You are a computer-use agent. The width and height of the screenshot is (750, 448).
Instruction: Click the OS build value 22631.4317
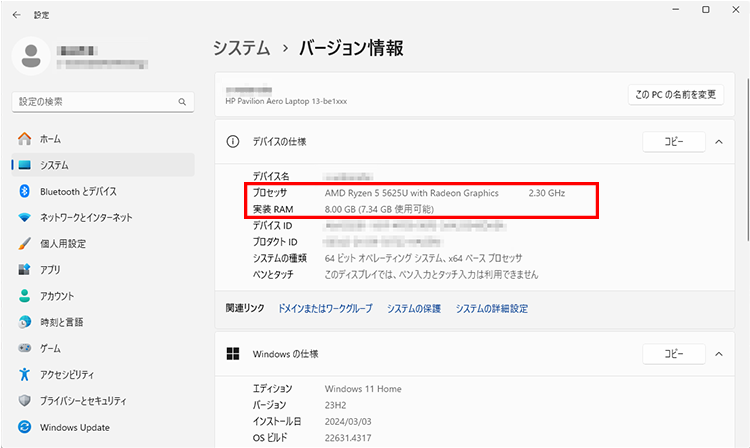point(348,437)
